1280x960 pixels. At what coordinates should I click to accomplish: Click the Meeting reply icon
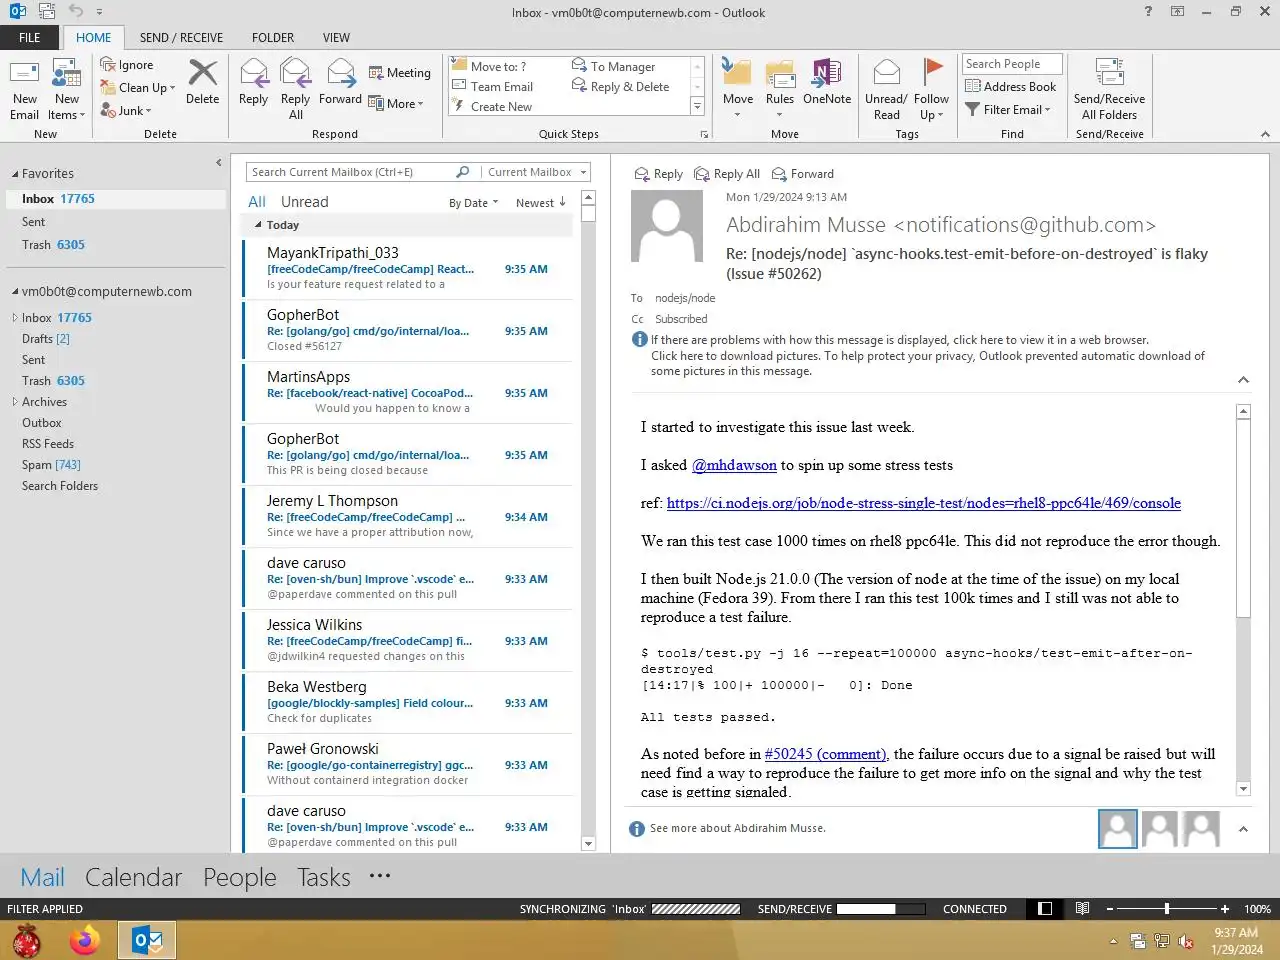coord(399,73)
